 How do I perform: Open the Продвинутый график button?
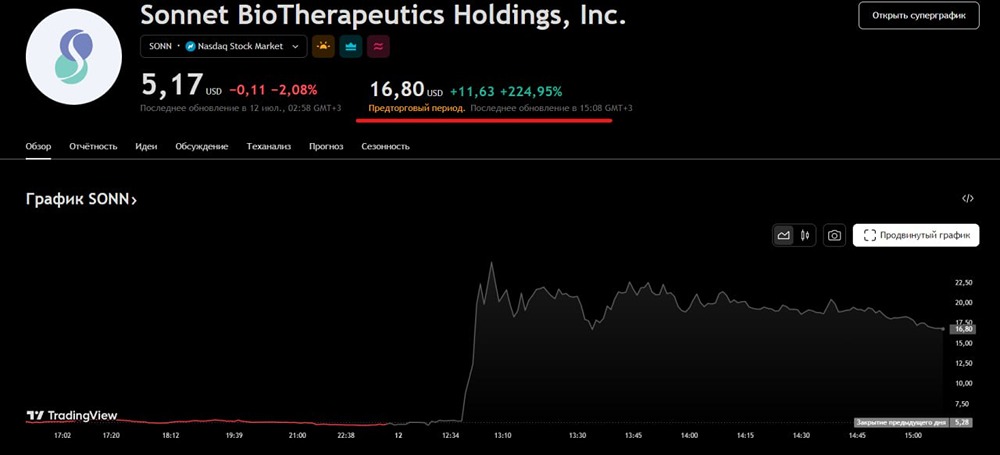point(916,236)
